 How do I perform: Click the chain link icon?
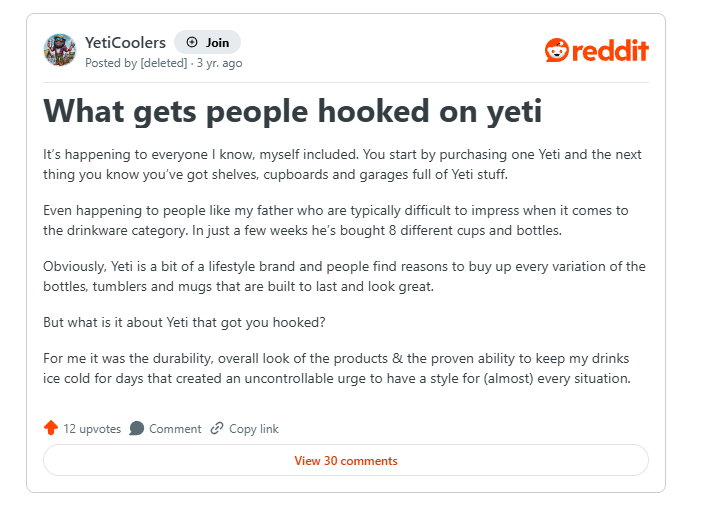point(217,428)
